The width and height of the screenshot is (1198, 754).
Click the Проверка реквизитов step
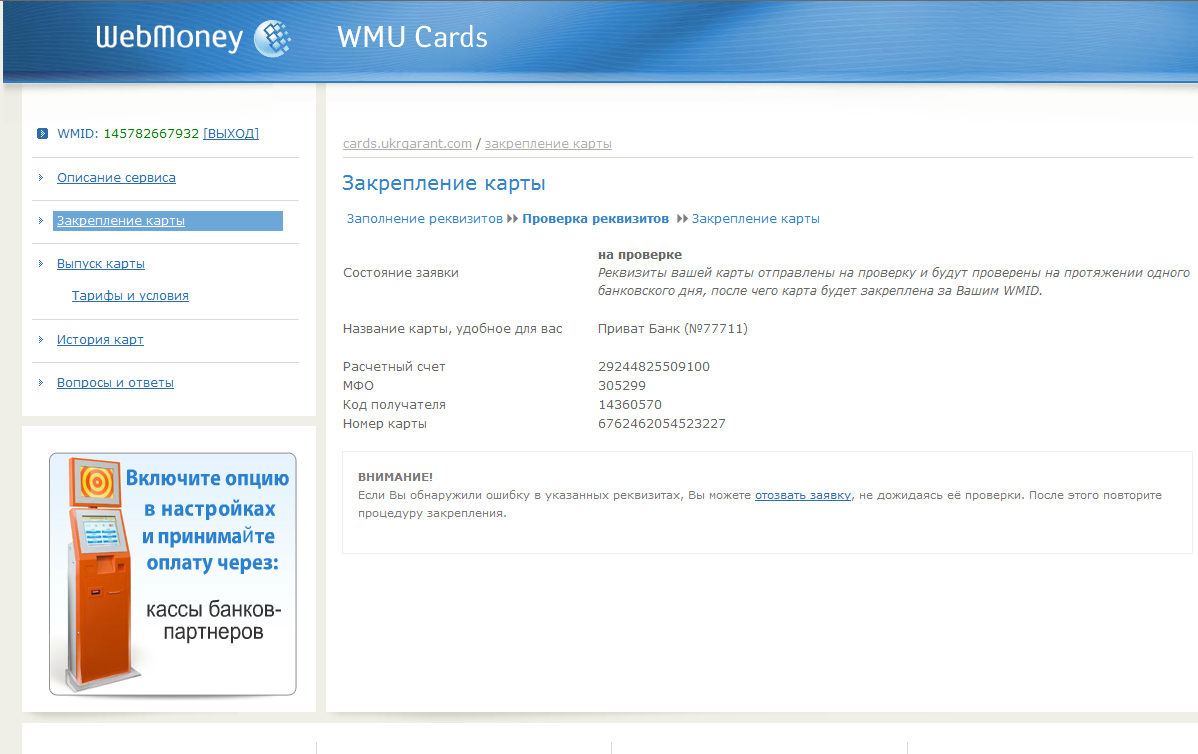tap(595, 218)
